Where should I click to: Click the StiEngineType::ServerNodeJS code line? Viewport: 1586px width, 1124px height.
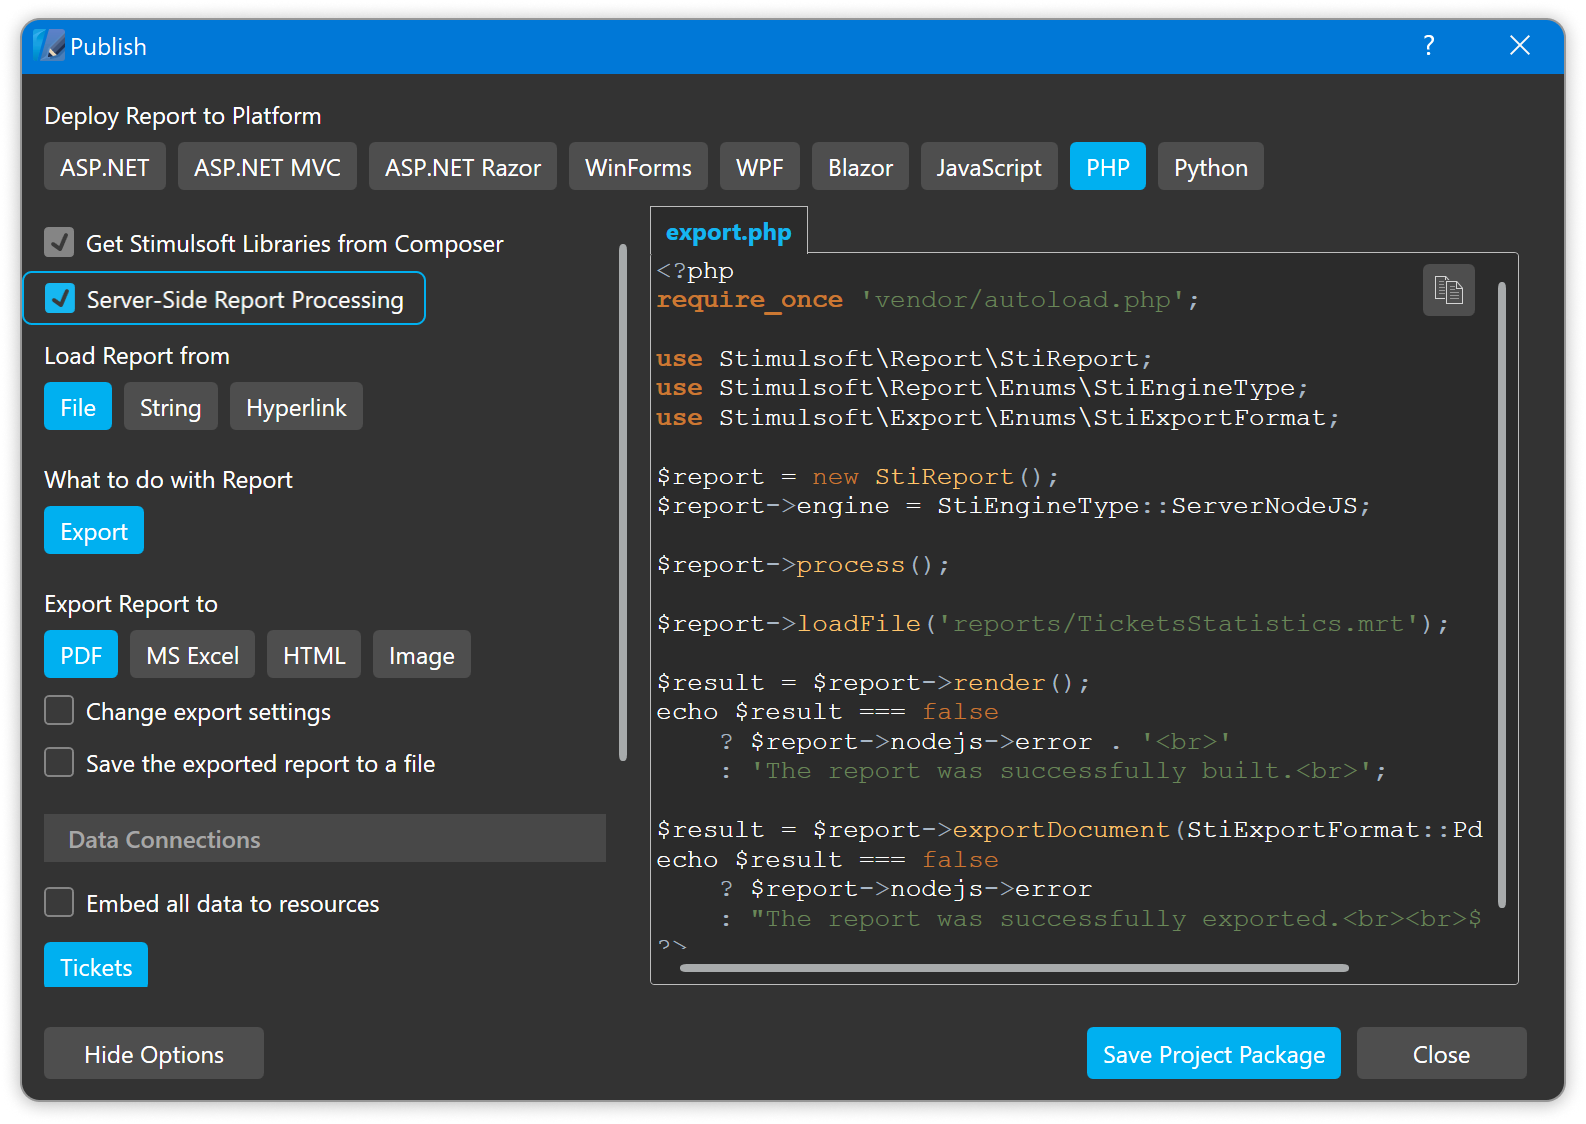pyautogui.click(x=1013, y=506)
